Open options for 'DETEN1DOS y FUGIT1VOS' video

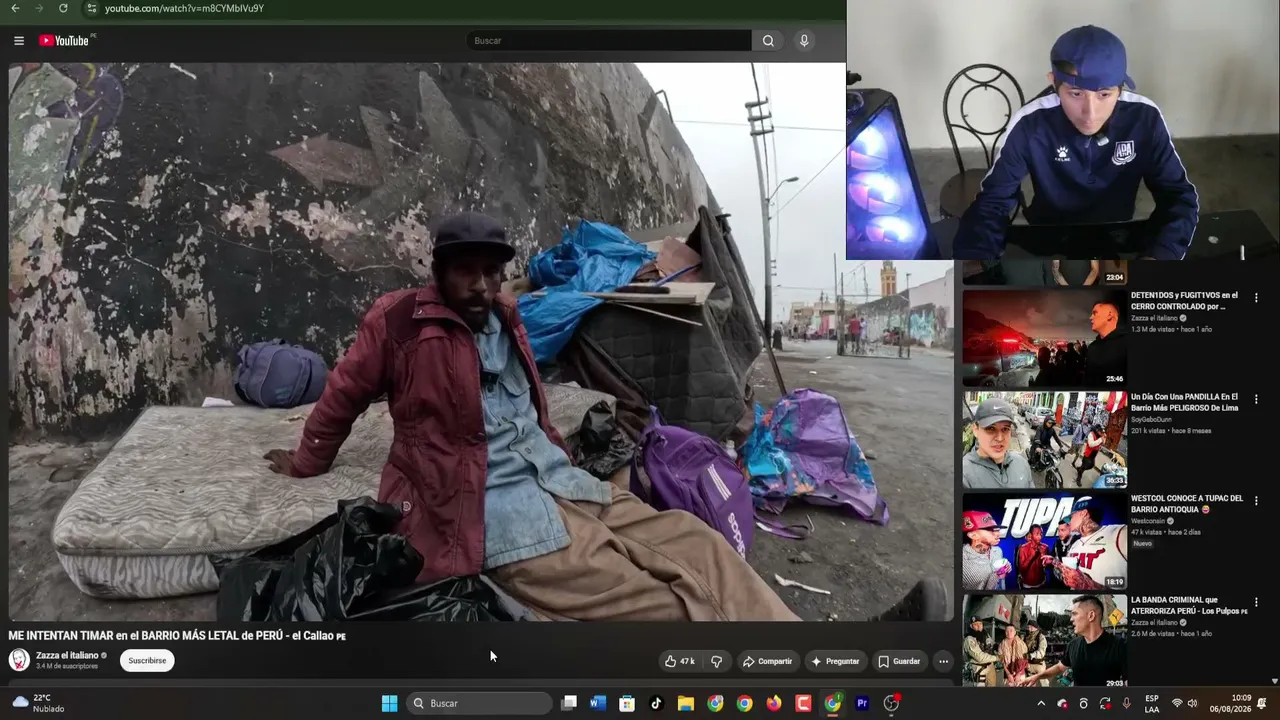click(x=1256, y=296)
